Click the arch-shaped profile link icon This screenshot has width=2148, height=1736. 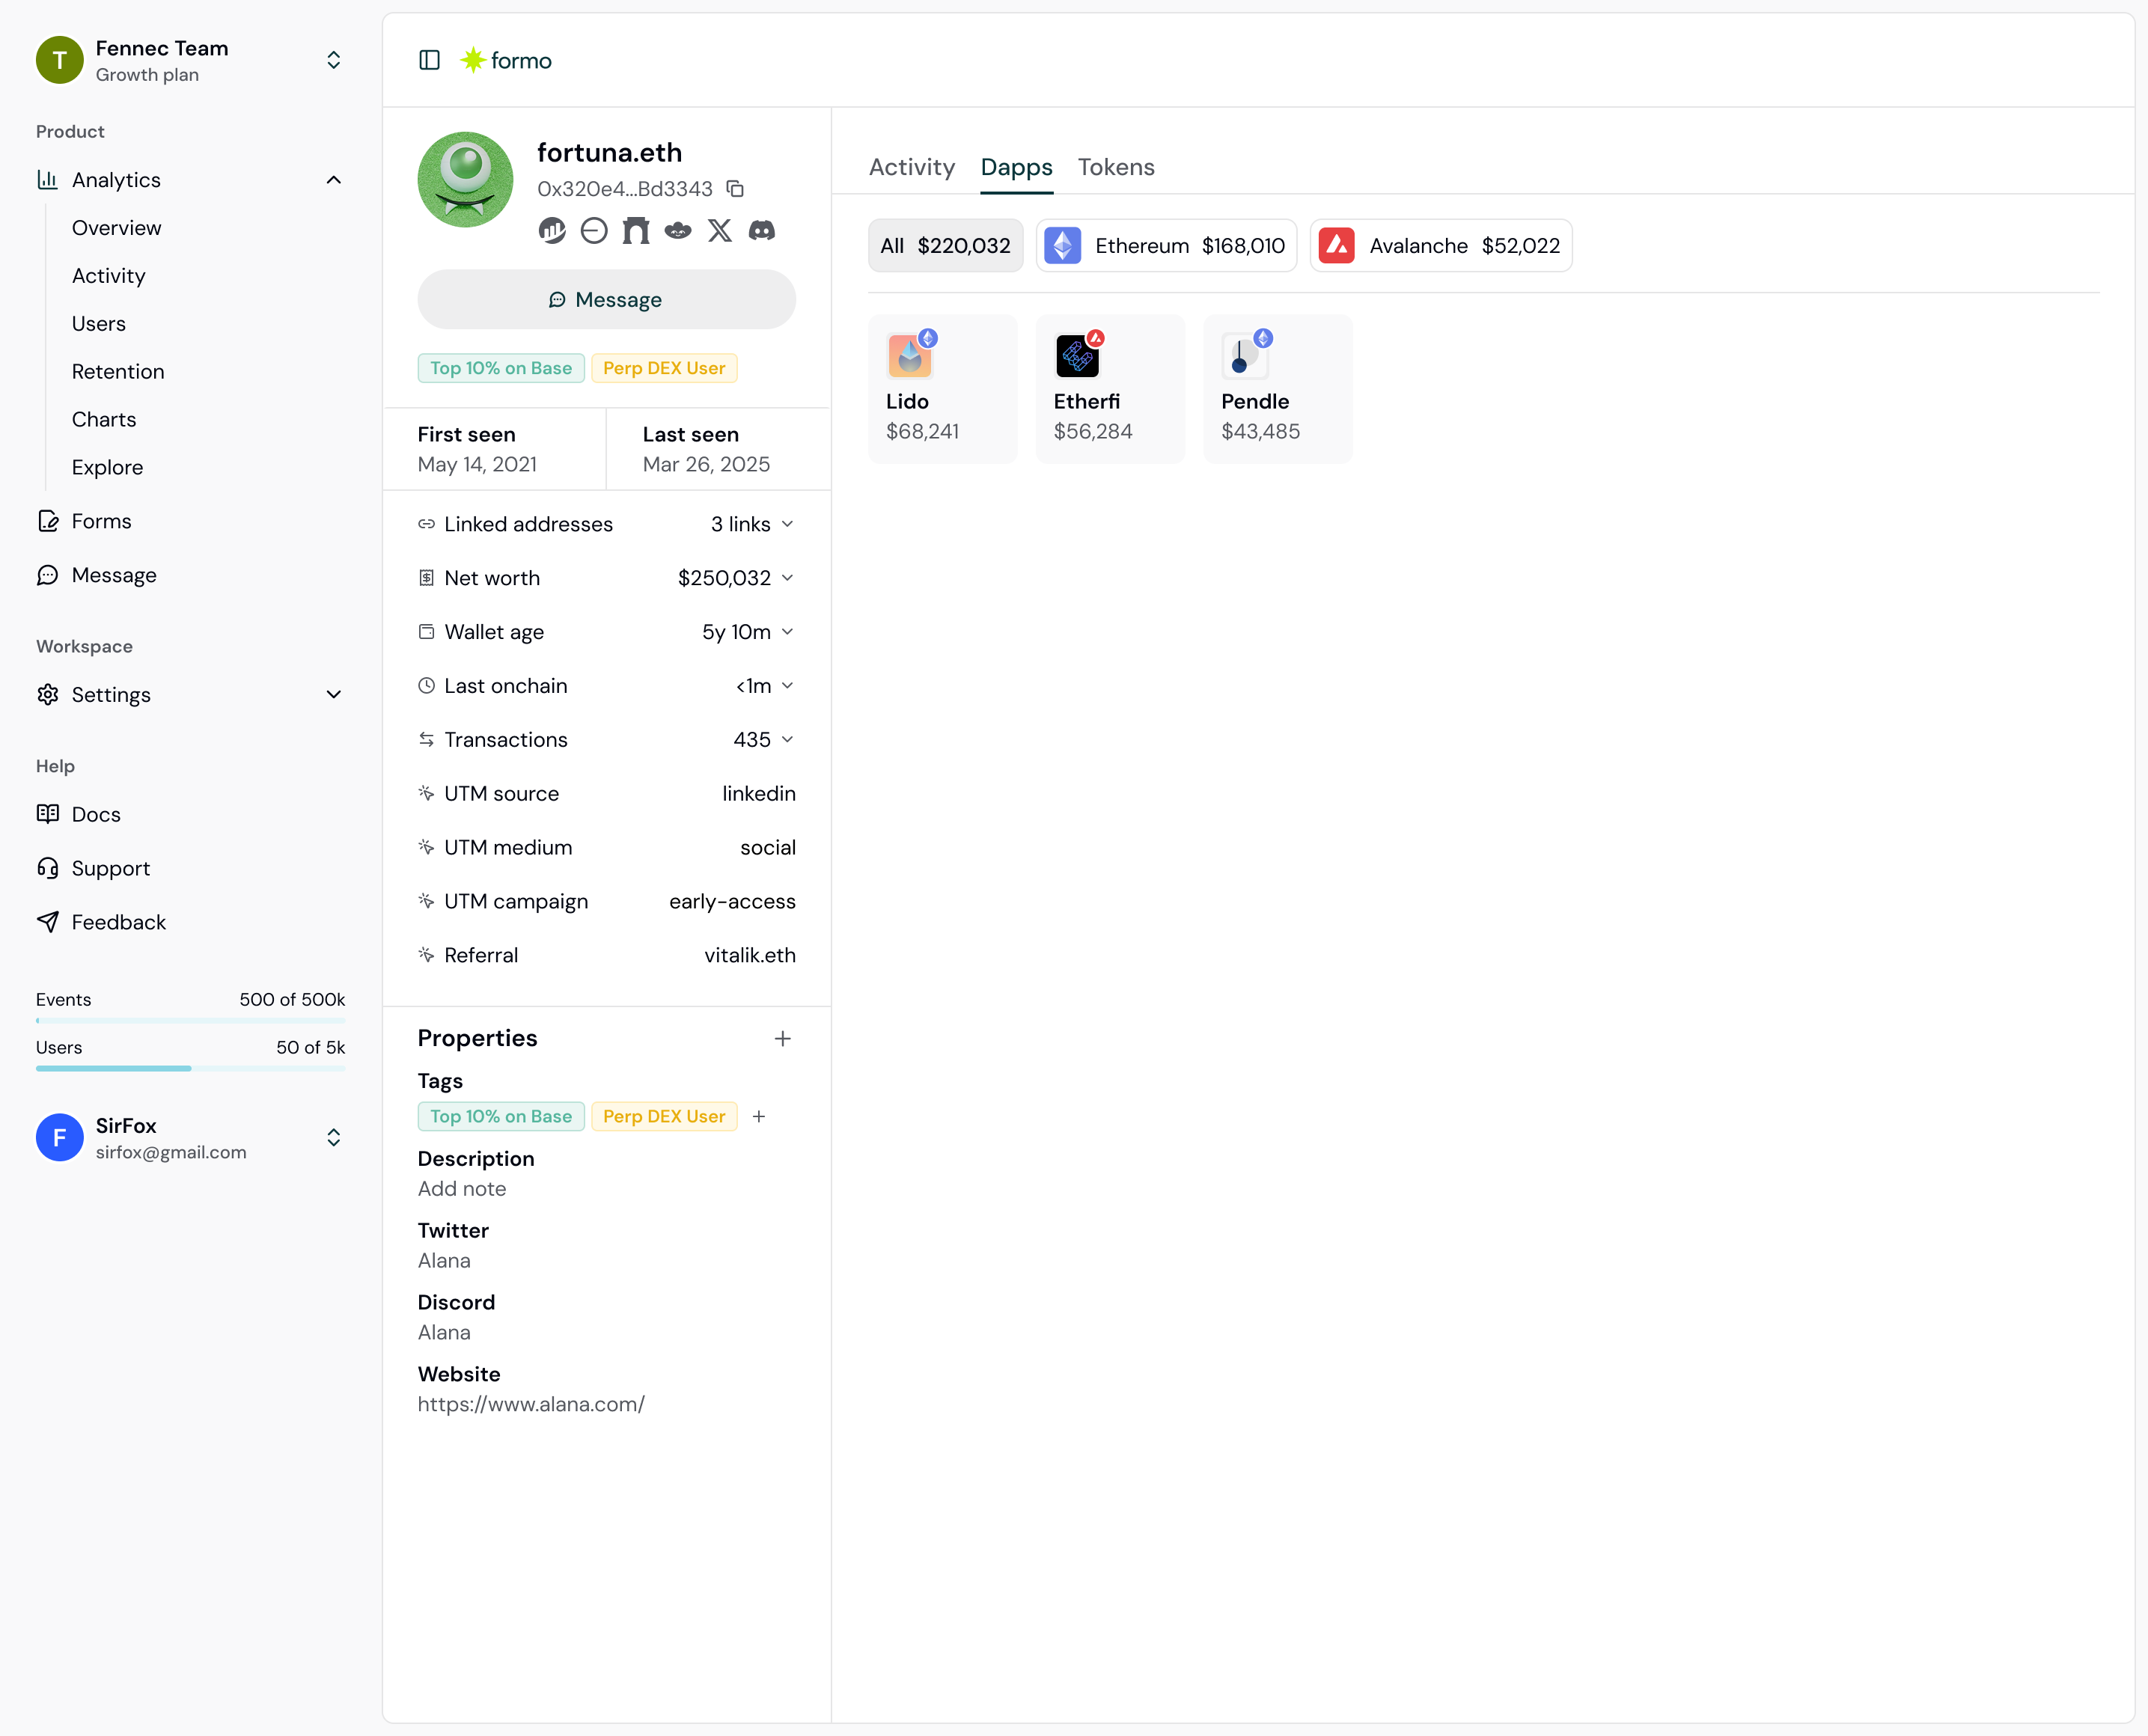[636, 231]
